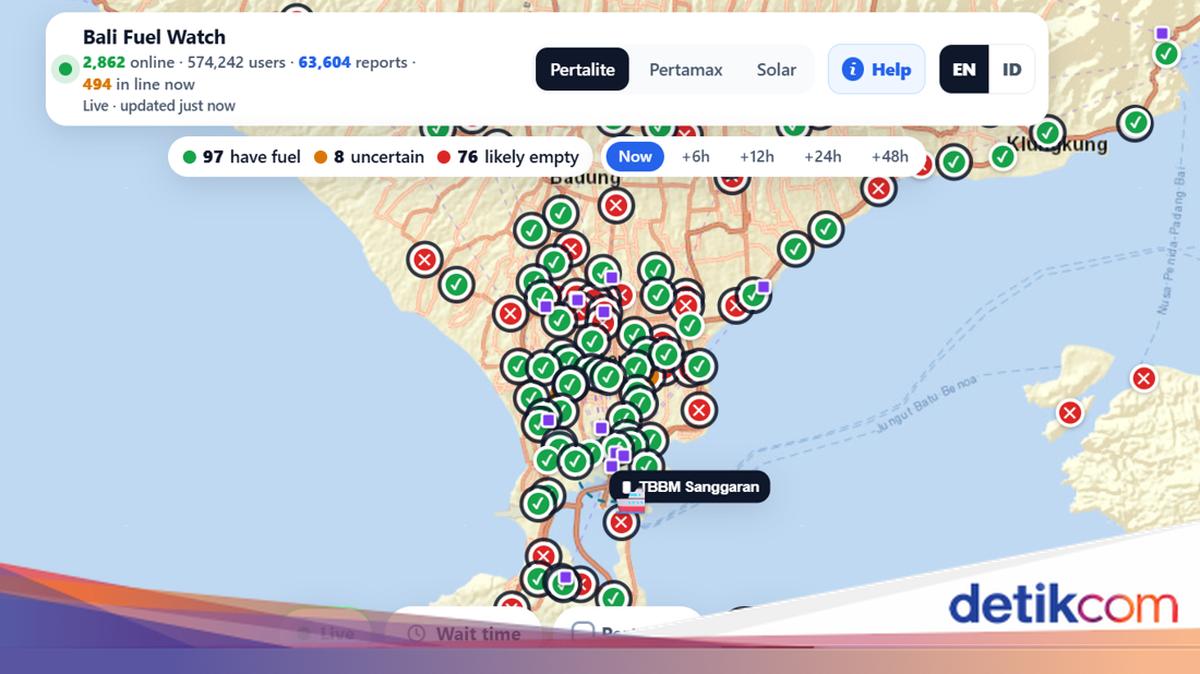This screenshot has height=674, width=1200.
Task: Click the '494 in line now' text
Action: pos(139,84)
